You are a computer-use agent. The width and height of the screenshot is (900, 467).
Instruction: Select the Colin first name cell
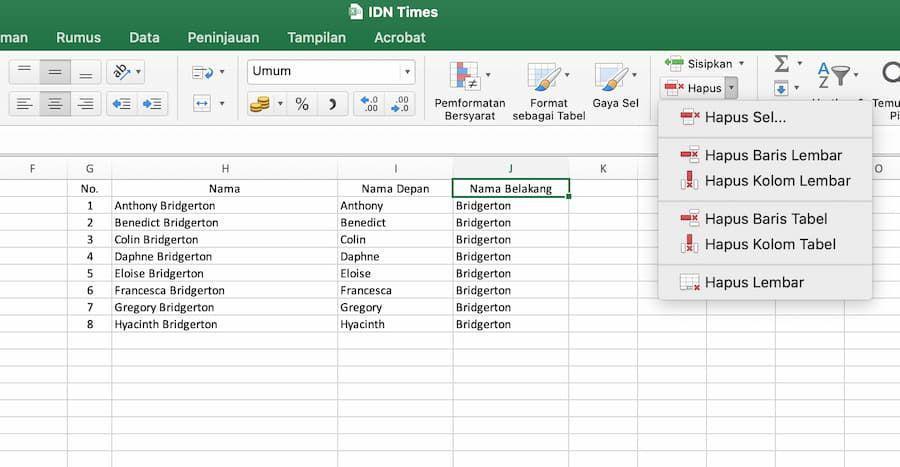tap(395, 240)
